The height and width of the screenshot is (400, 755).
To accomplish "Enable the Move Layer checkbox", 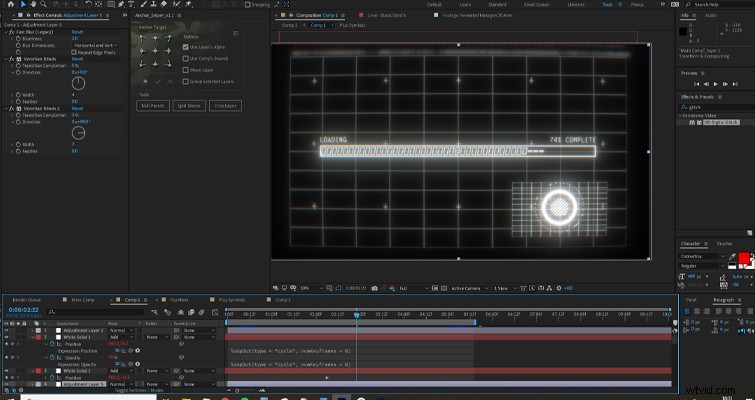I will click(185, 70).
